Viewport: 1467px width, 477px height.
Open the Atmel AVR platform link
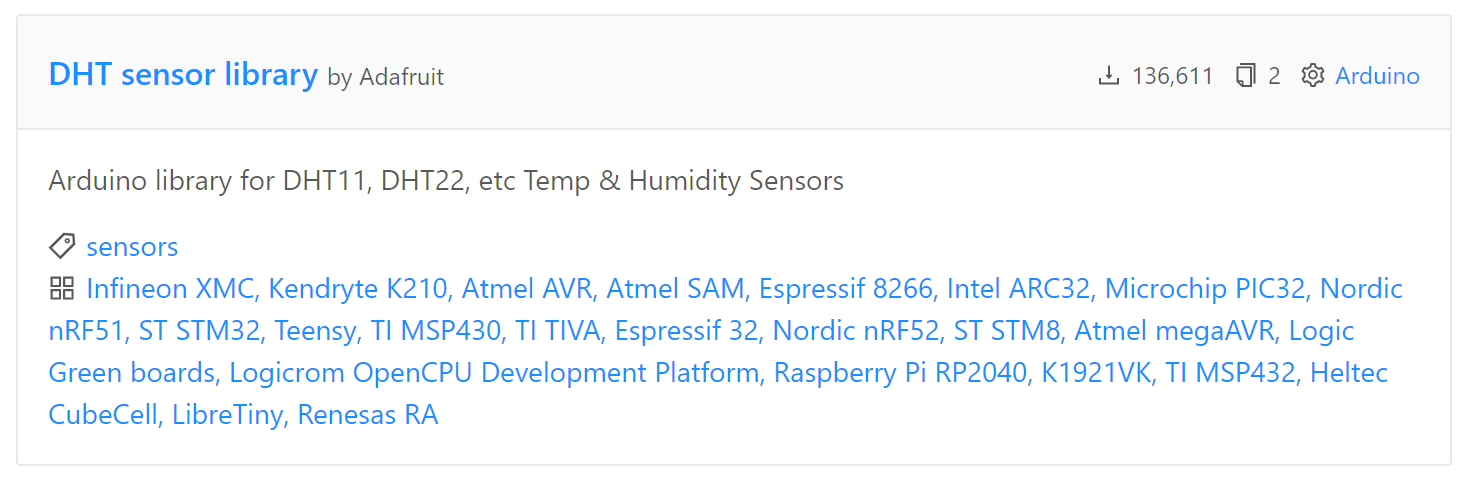point(527,289)
